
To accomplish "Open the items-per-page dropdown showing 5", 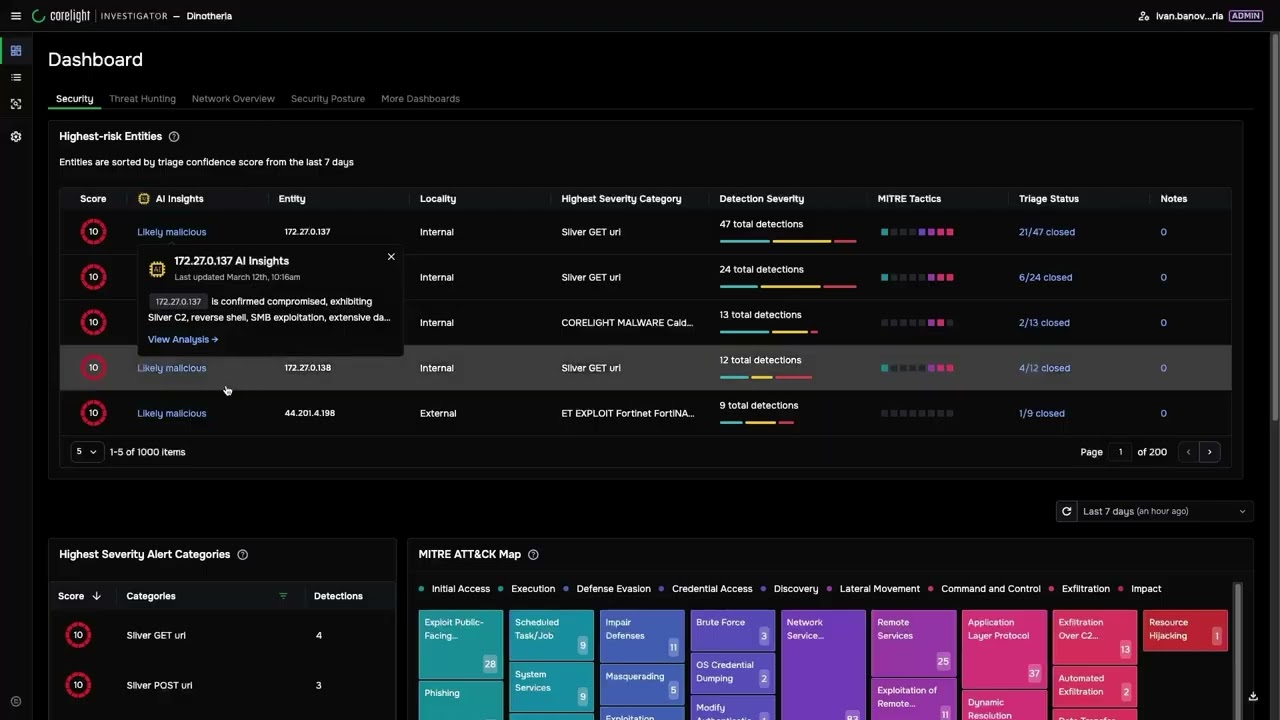I will click(86, 451).
